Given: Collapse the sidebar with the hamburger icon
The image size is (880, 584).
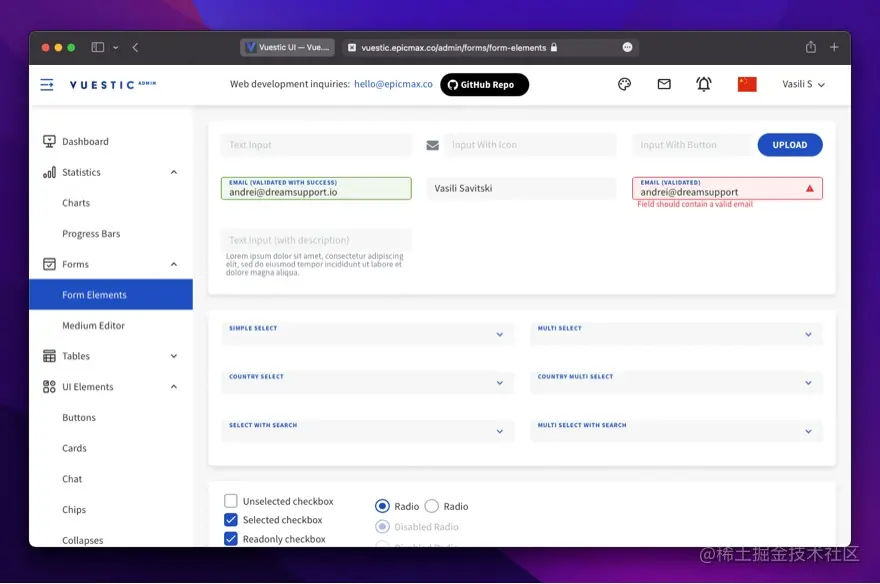Looking at the screenshot, I should point(46,84).
